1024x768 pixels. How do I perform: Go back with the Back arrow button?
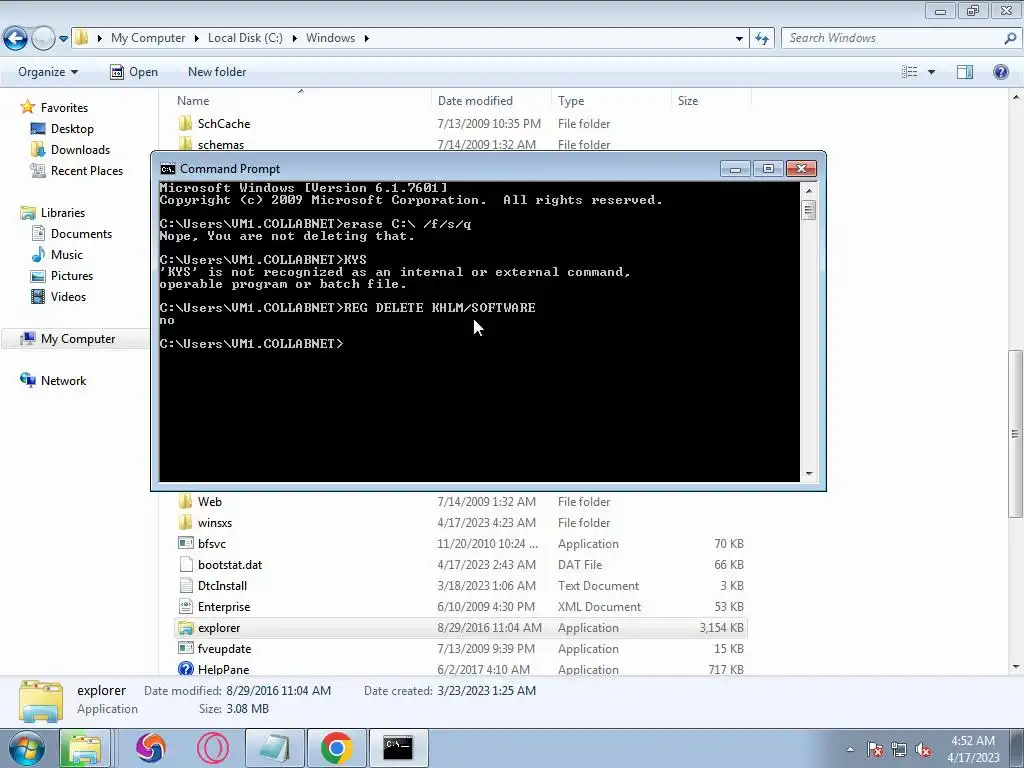[16, 39]
